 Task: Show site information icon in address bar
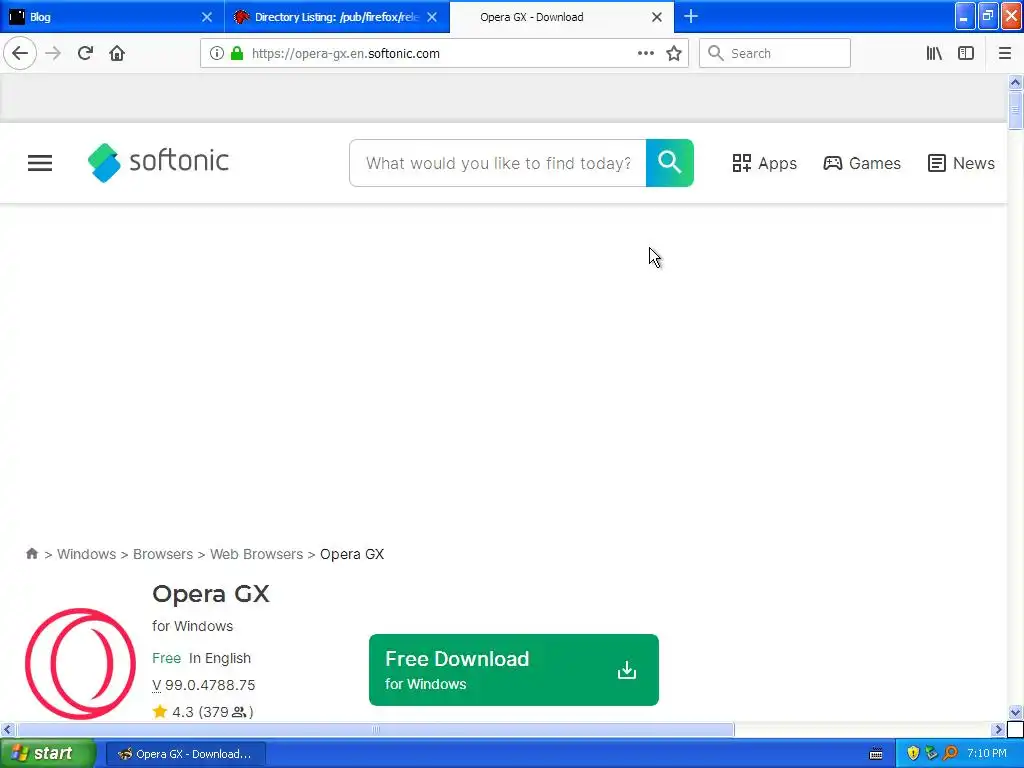(x=217, y=54)
